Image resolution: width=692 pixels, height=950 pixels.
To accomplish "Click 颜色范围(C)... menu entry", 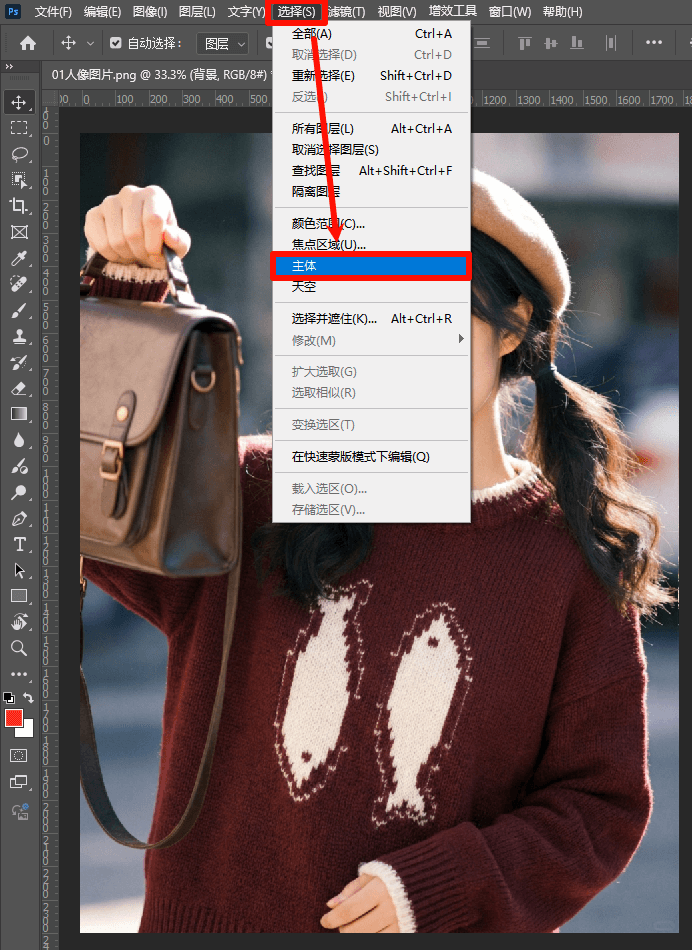I will 328,223.
